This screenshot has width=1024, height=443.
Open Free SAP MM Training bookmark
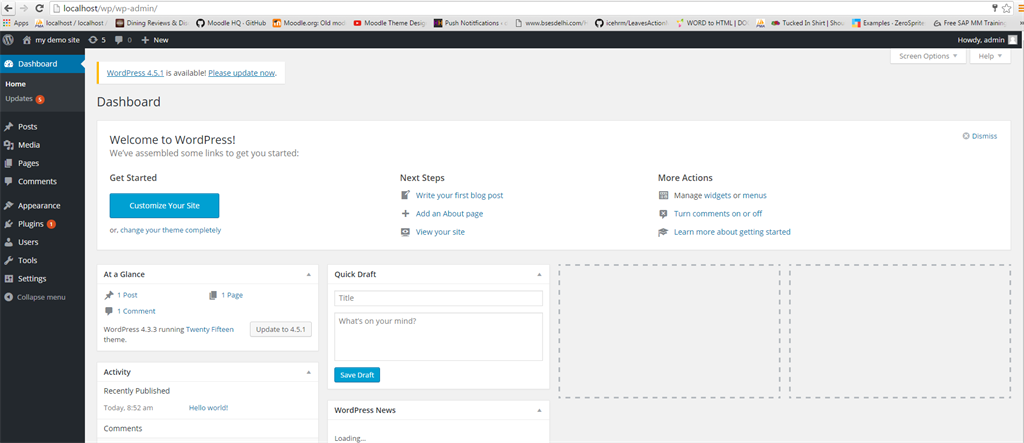[968, 23]
